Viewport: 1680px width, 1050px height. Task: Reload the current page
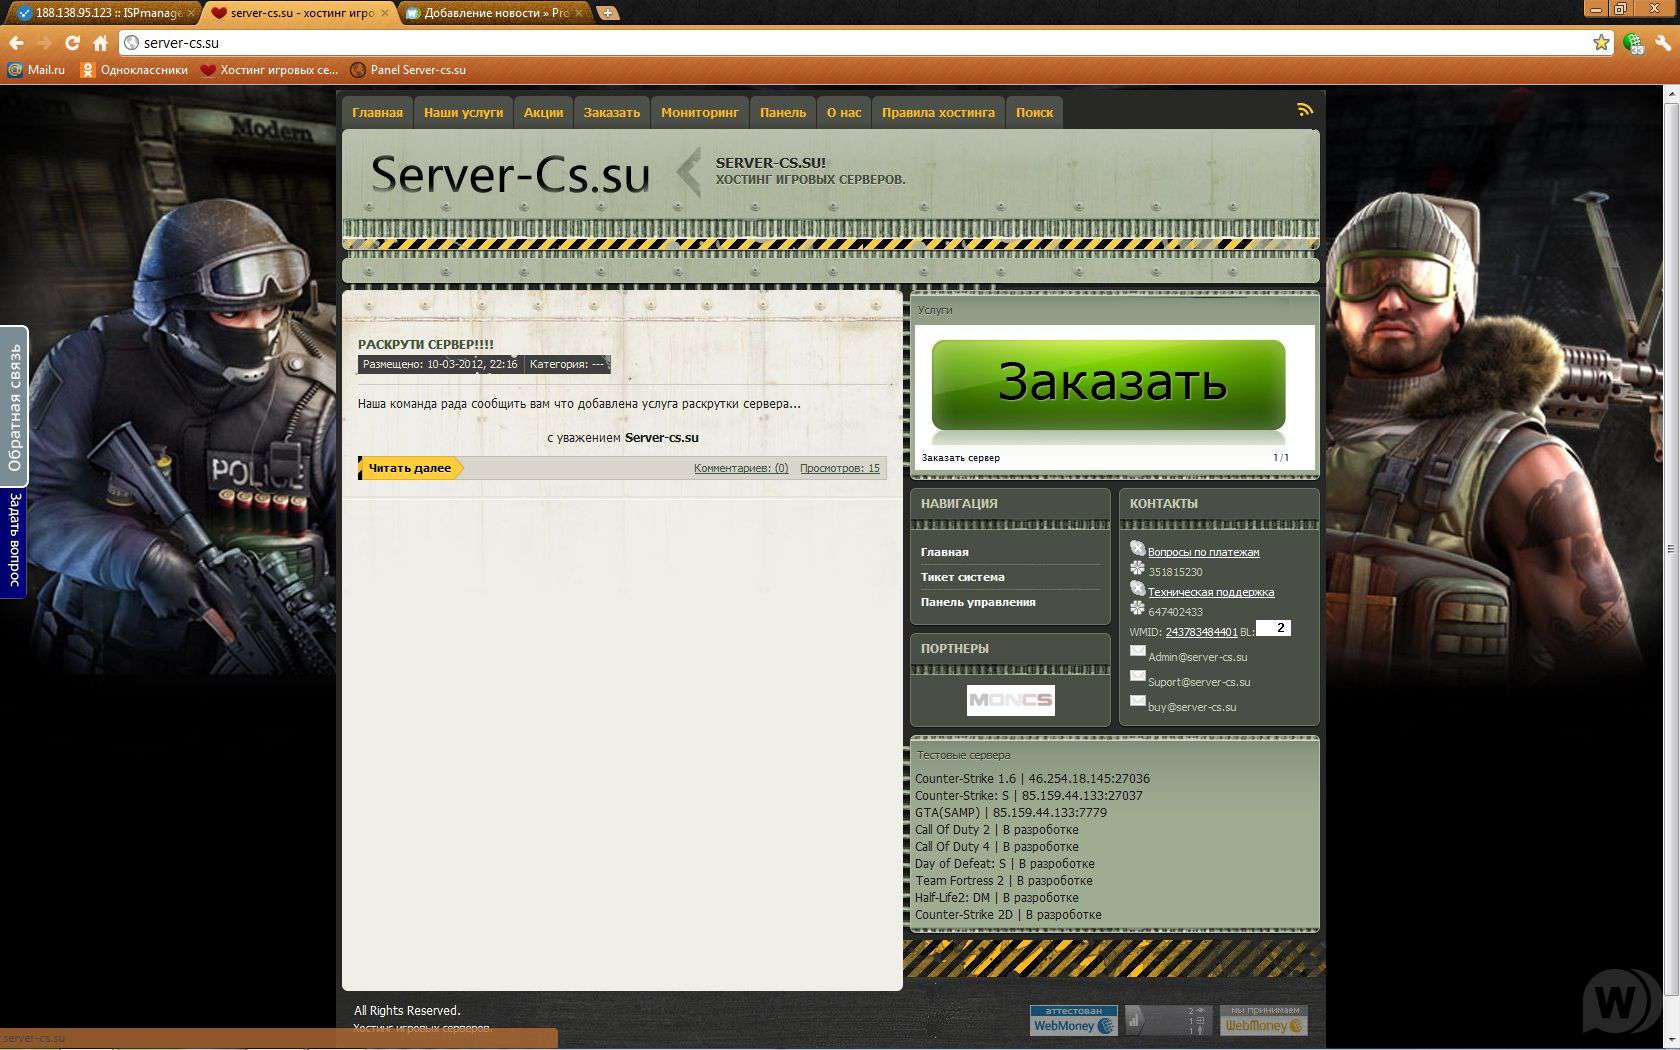coord(72,43)
